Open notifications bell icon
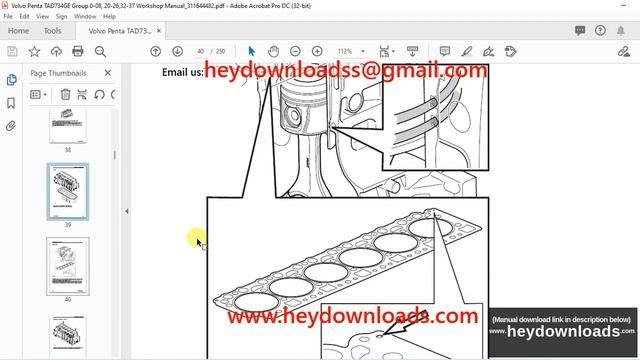 pyautogui.click(x=621, y=31)
